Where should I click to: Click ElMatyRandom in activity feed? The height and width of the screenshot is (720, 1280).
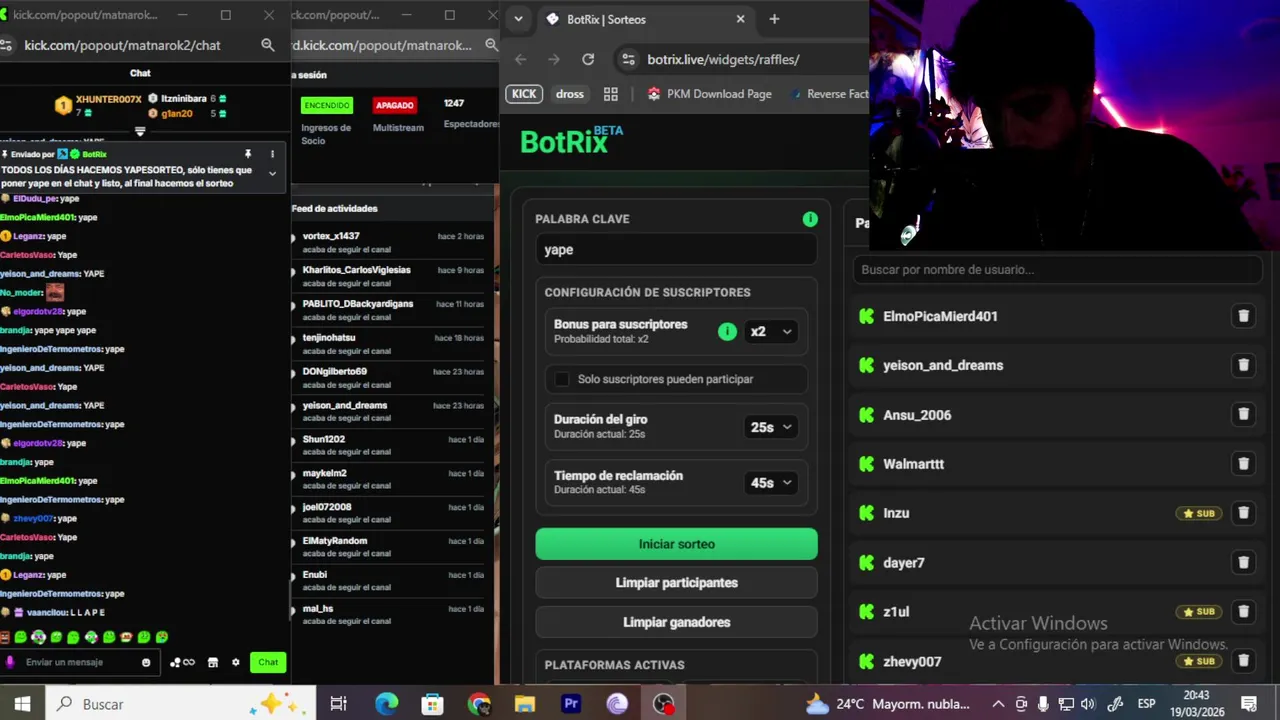[x=335, y=541]
